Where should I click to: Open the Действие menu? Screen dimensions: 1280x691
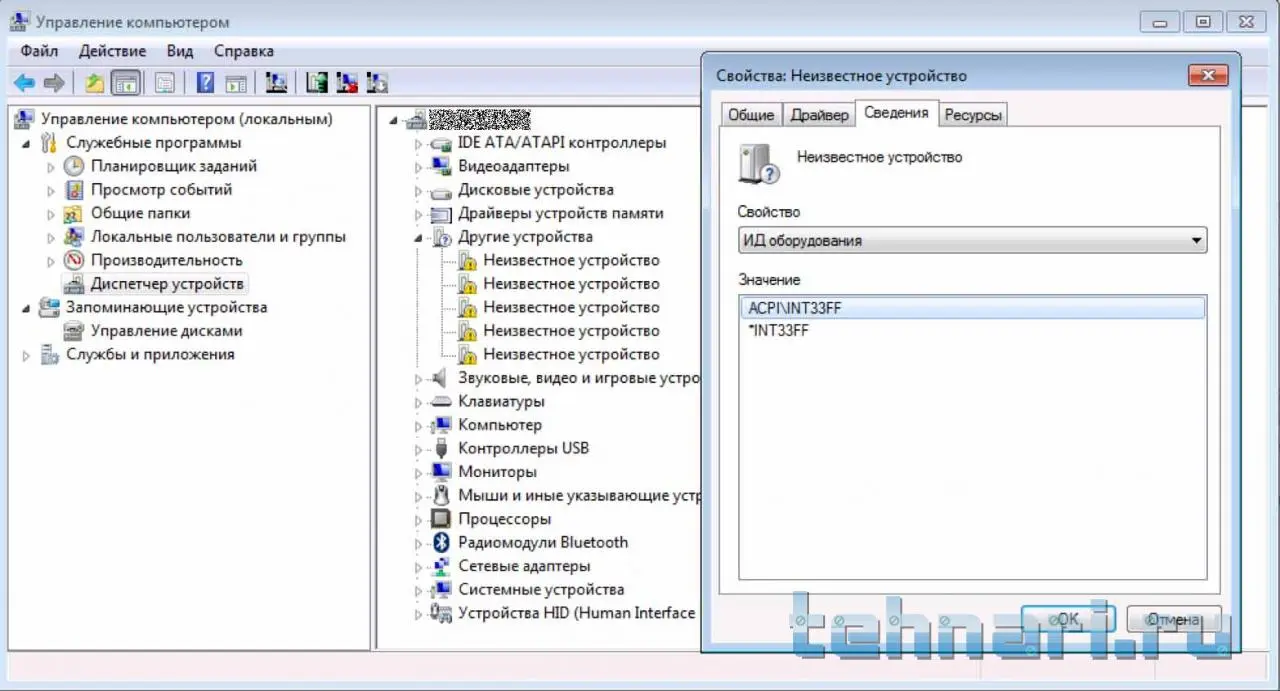(112, 51)
